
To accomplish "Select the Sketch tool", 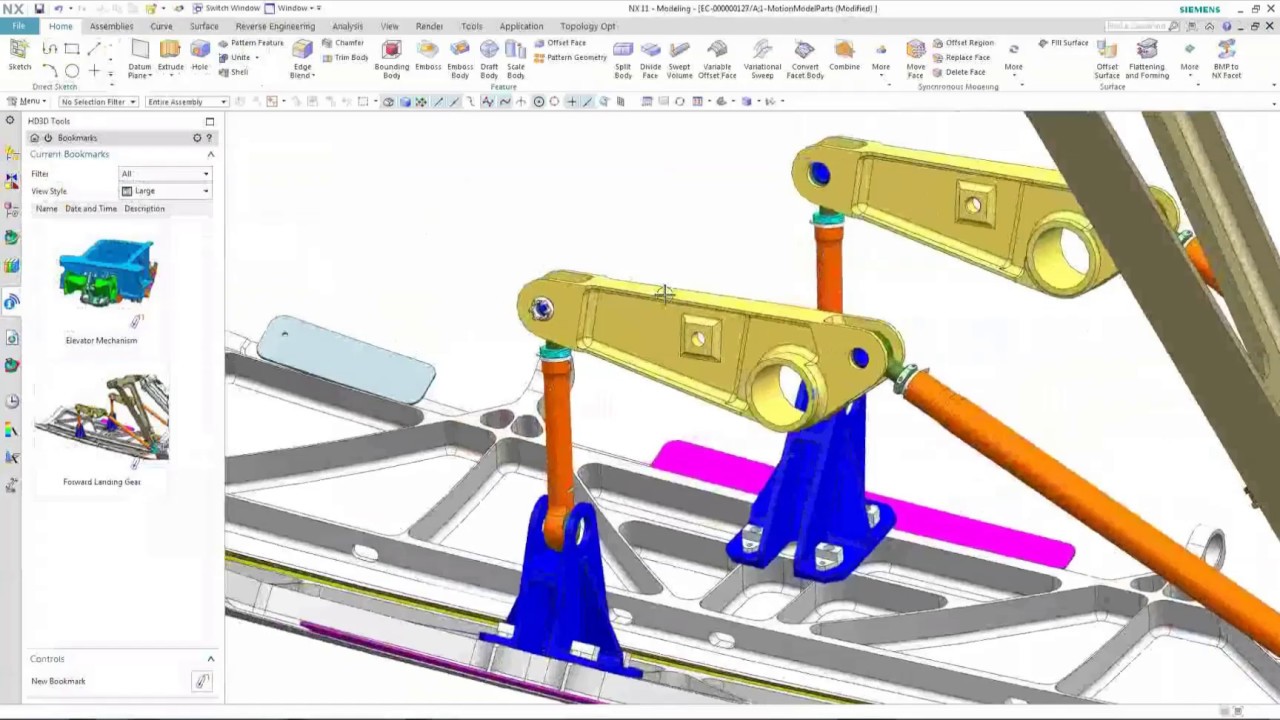I will 19,56.
